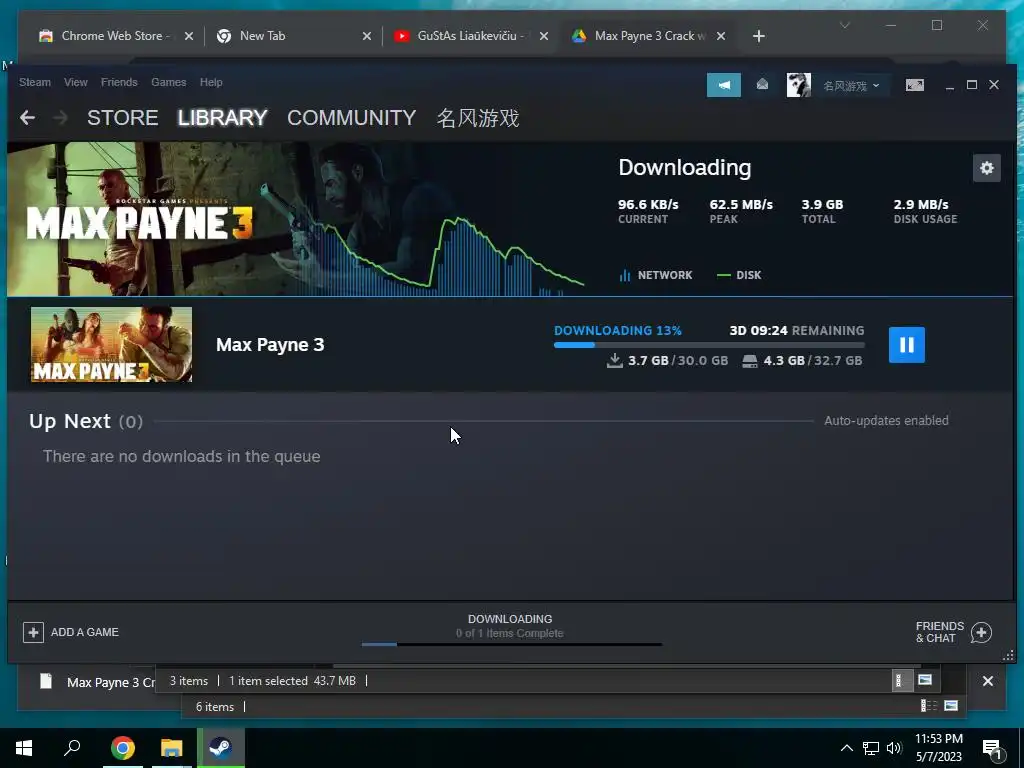The height and width of the screenshot is (768, 1024).
Task: Expand the 名风游戏 account dropdown
Action: coord(851,86)
